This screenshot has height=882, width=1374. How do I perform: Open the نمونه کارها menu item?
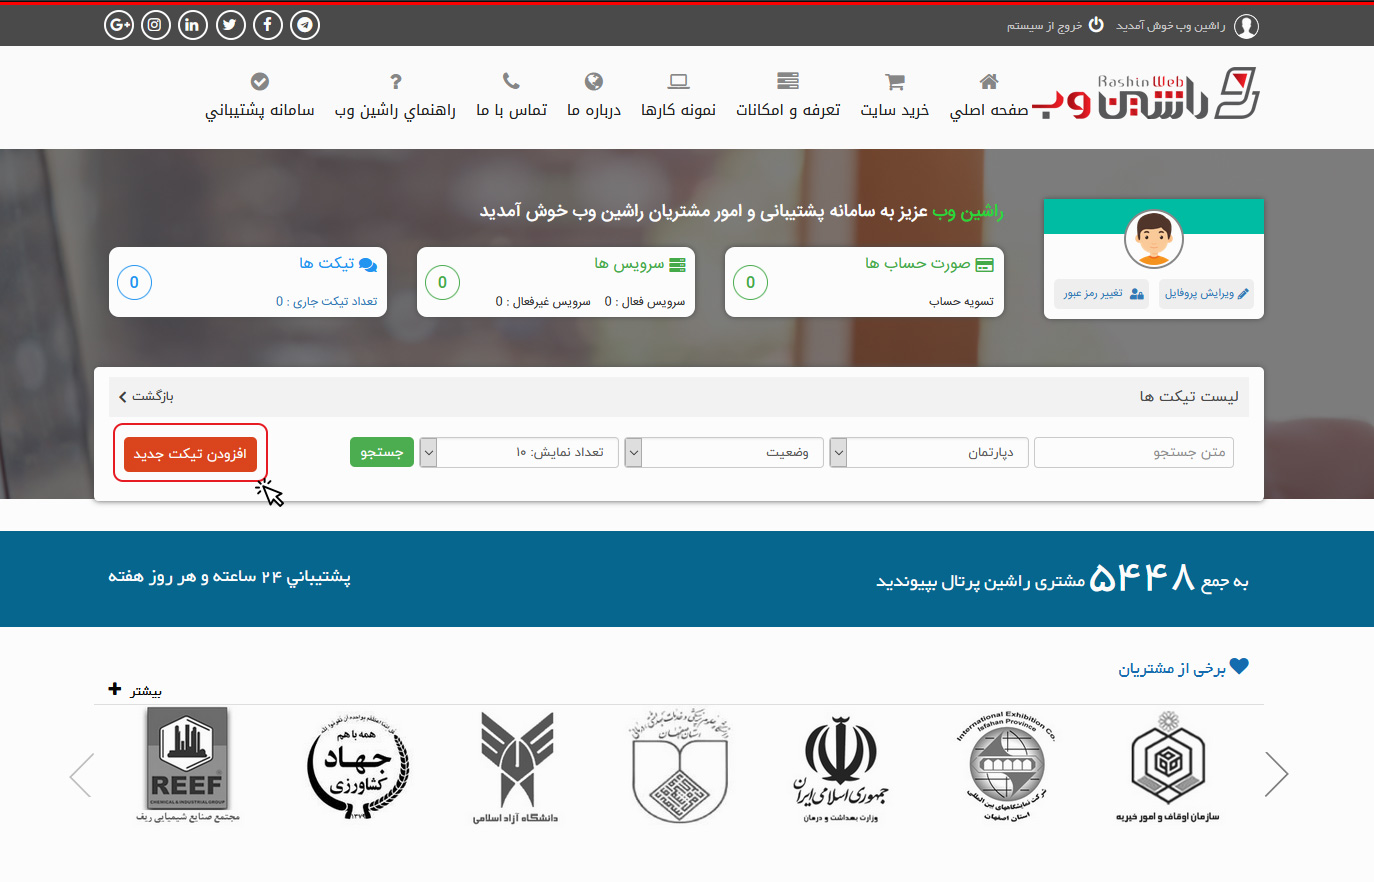tap(679, 110)
